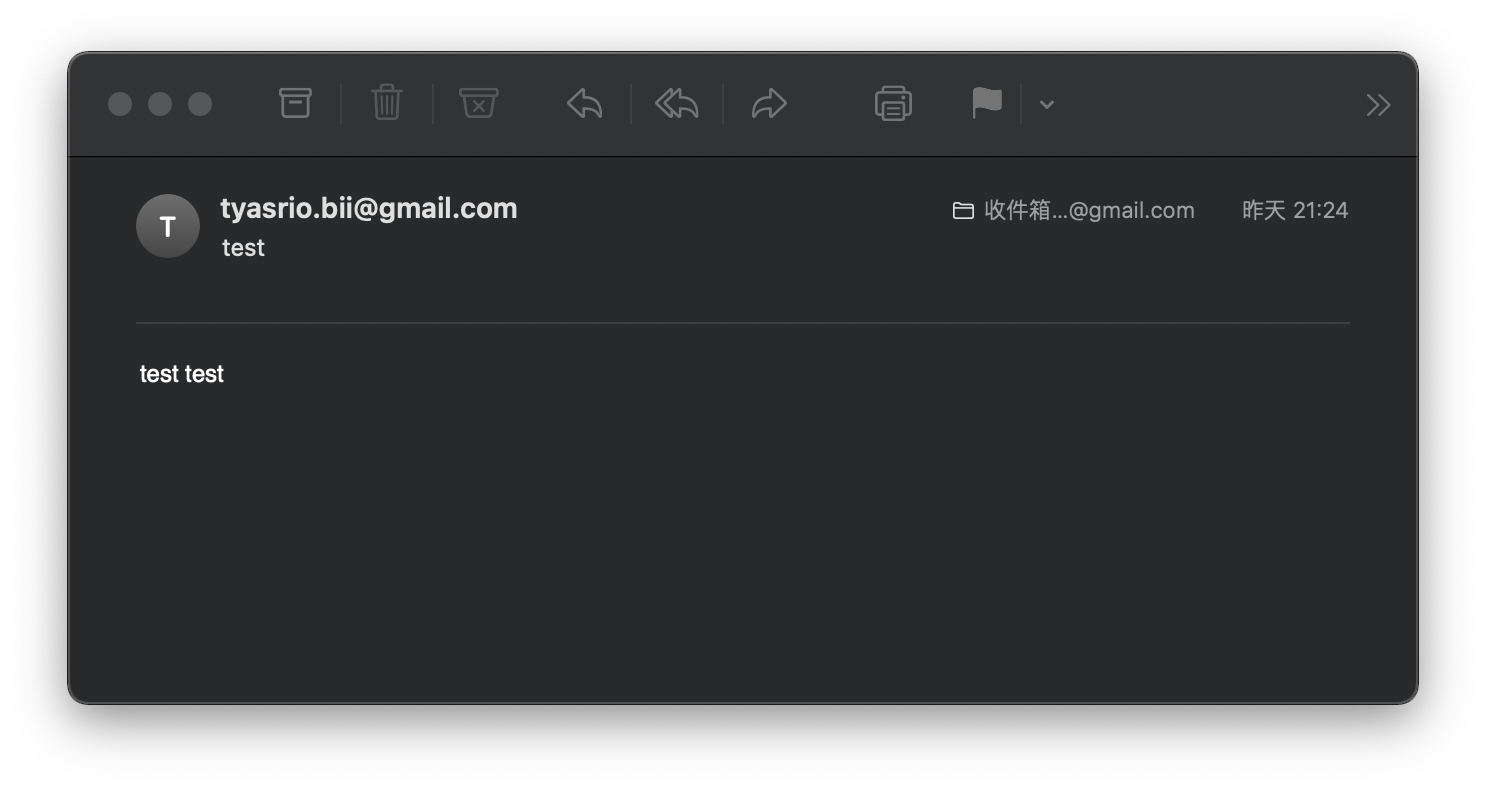
Task: Minimize the message window with middle button
Action: pyautogui.click(x=160, y=104)
